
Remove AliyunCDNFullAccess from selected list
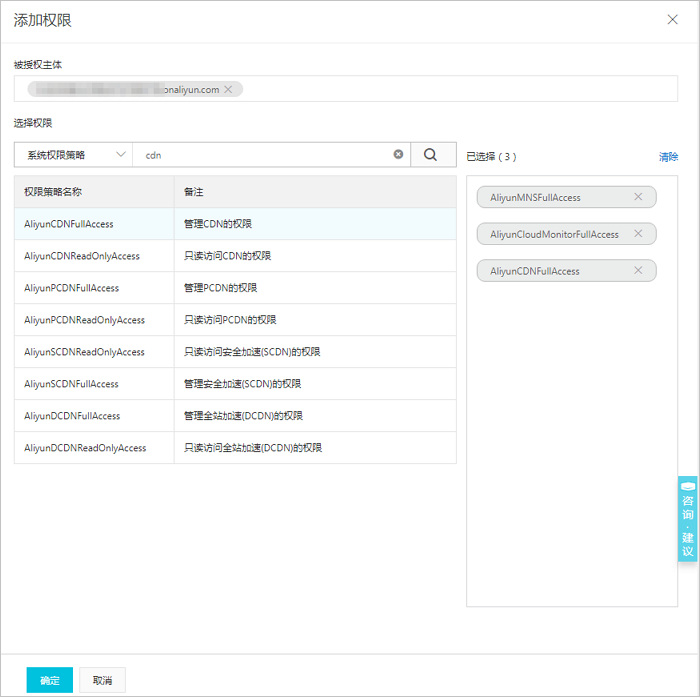click(638, 271)
